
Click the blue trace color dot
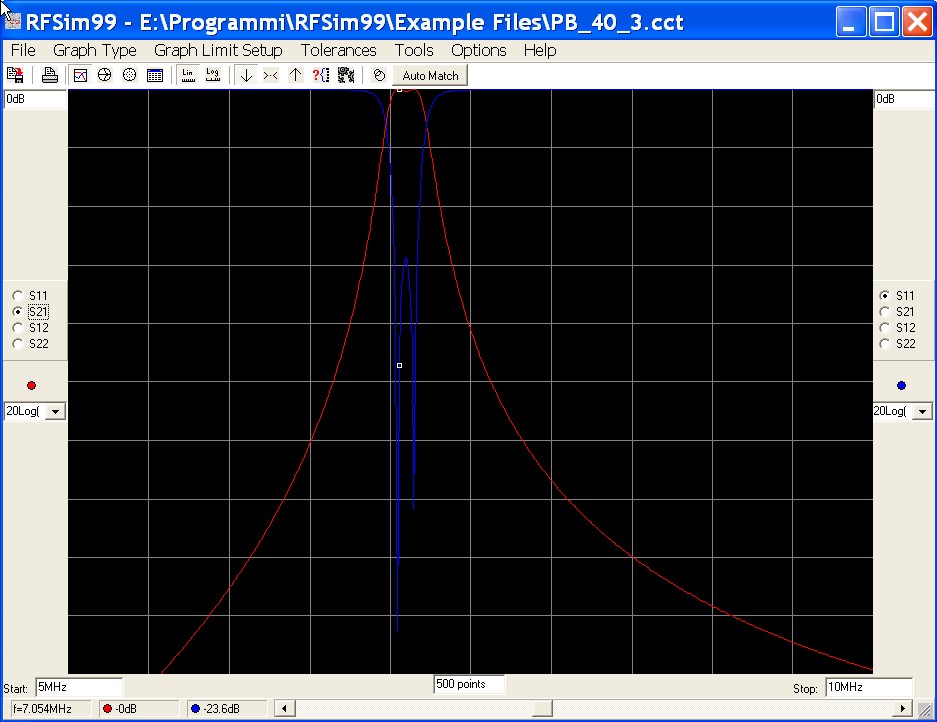pyautogui.click(x=901, y=386)
